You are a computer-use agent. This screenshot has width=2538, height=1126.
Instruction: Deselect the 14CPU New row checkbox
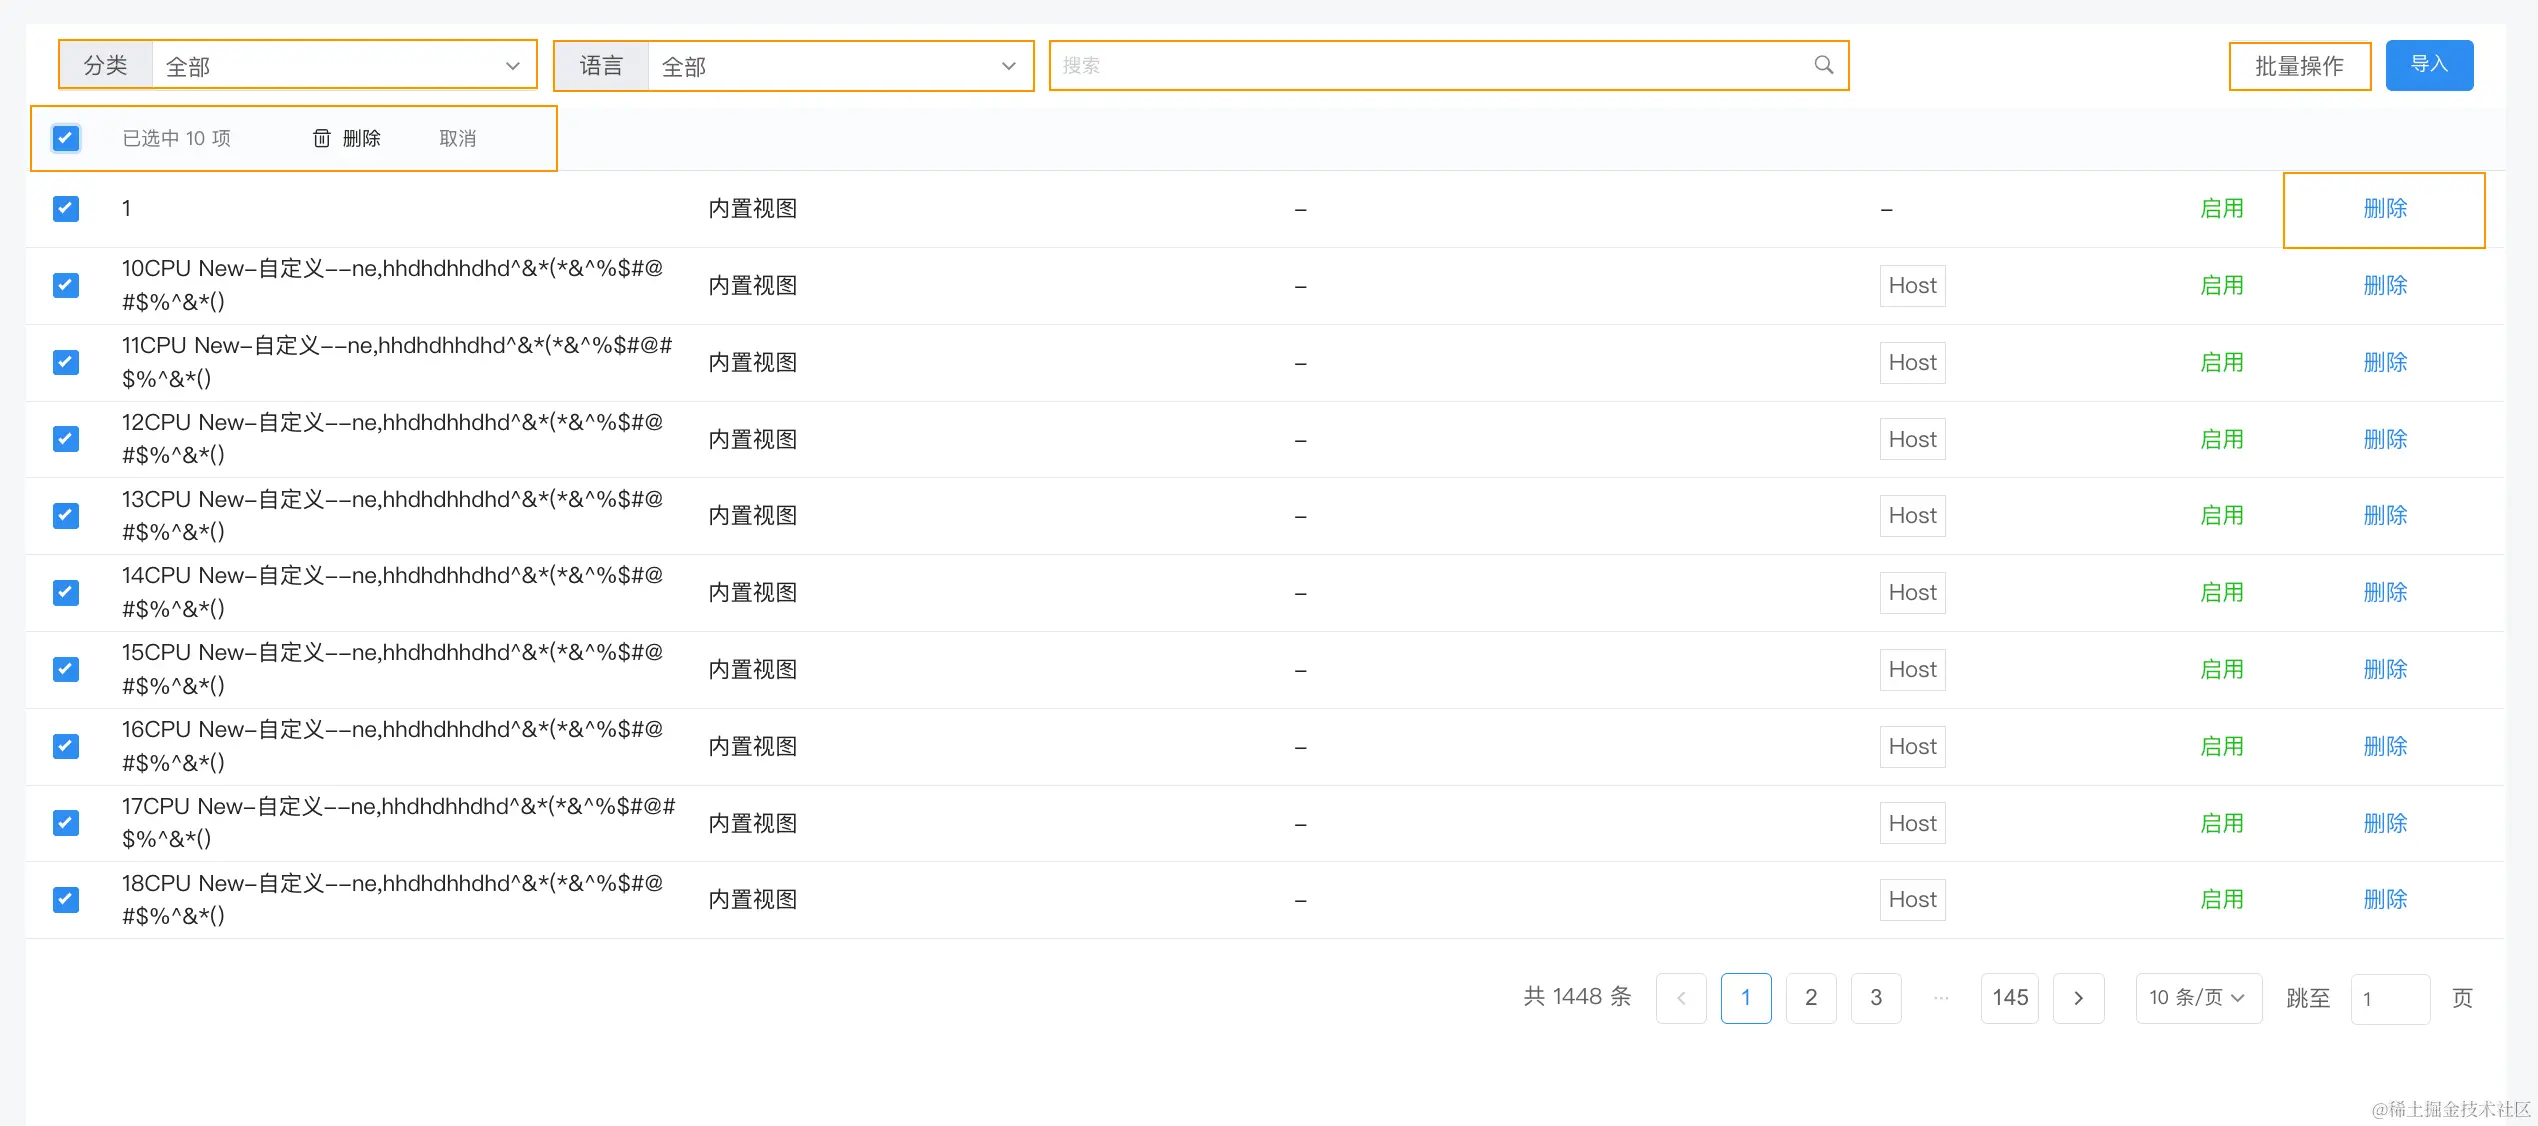66,592
